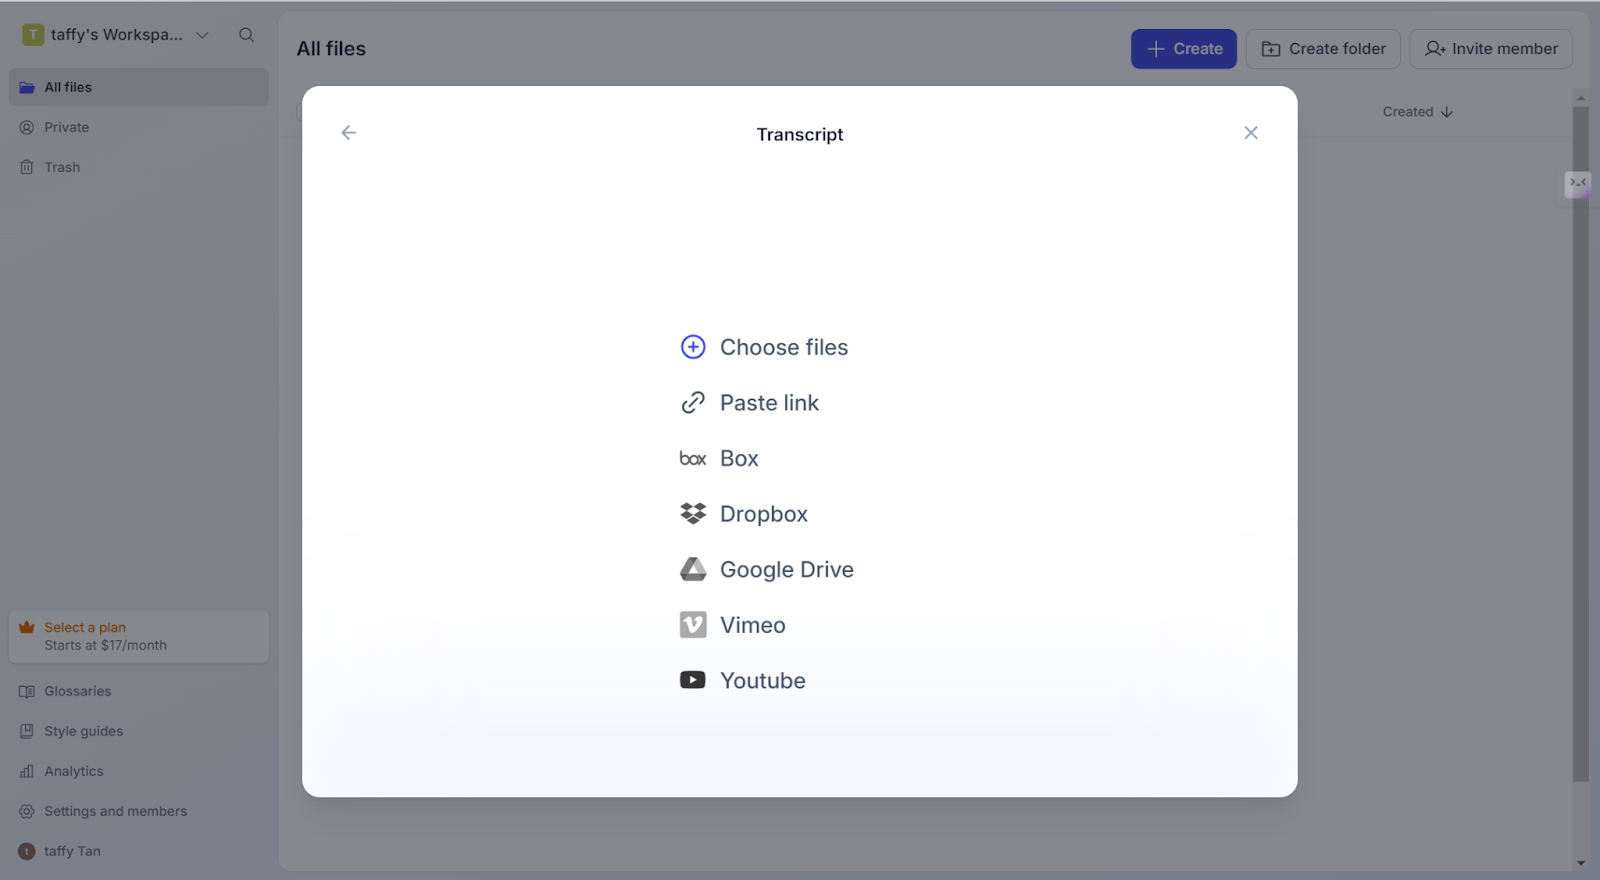Click the Glossaries book icon
This screenshot has height=880, width=1600.
(x=27, y=691)
